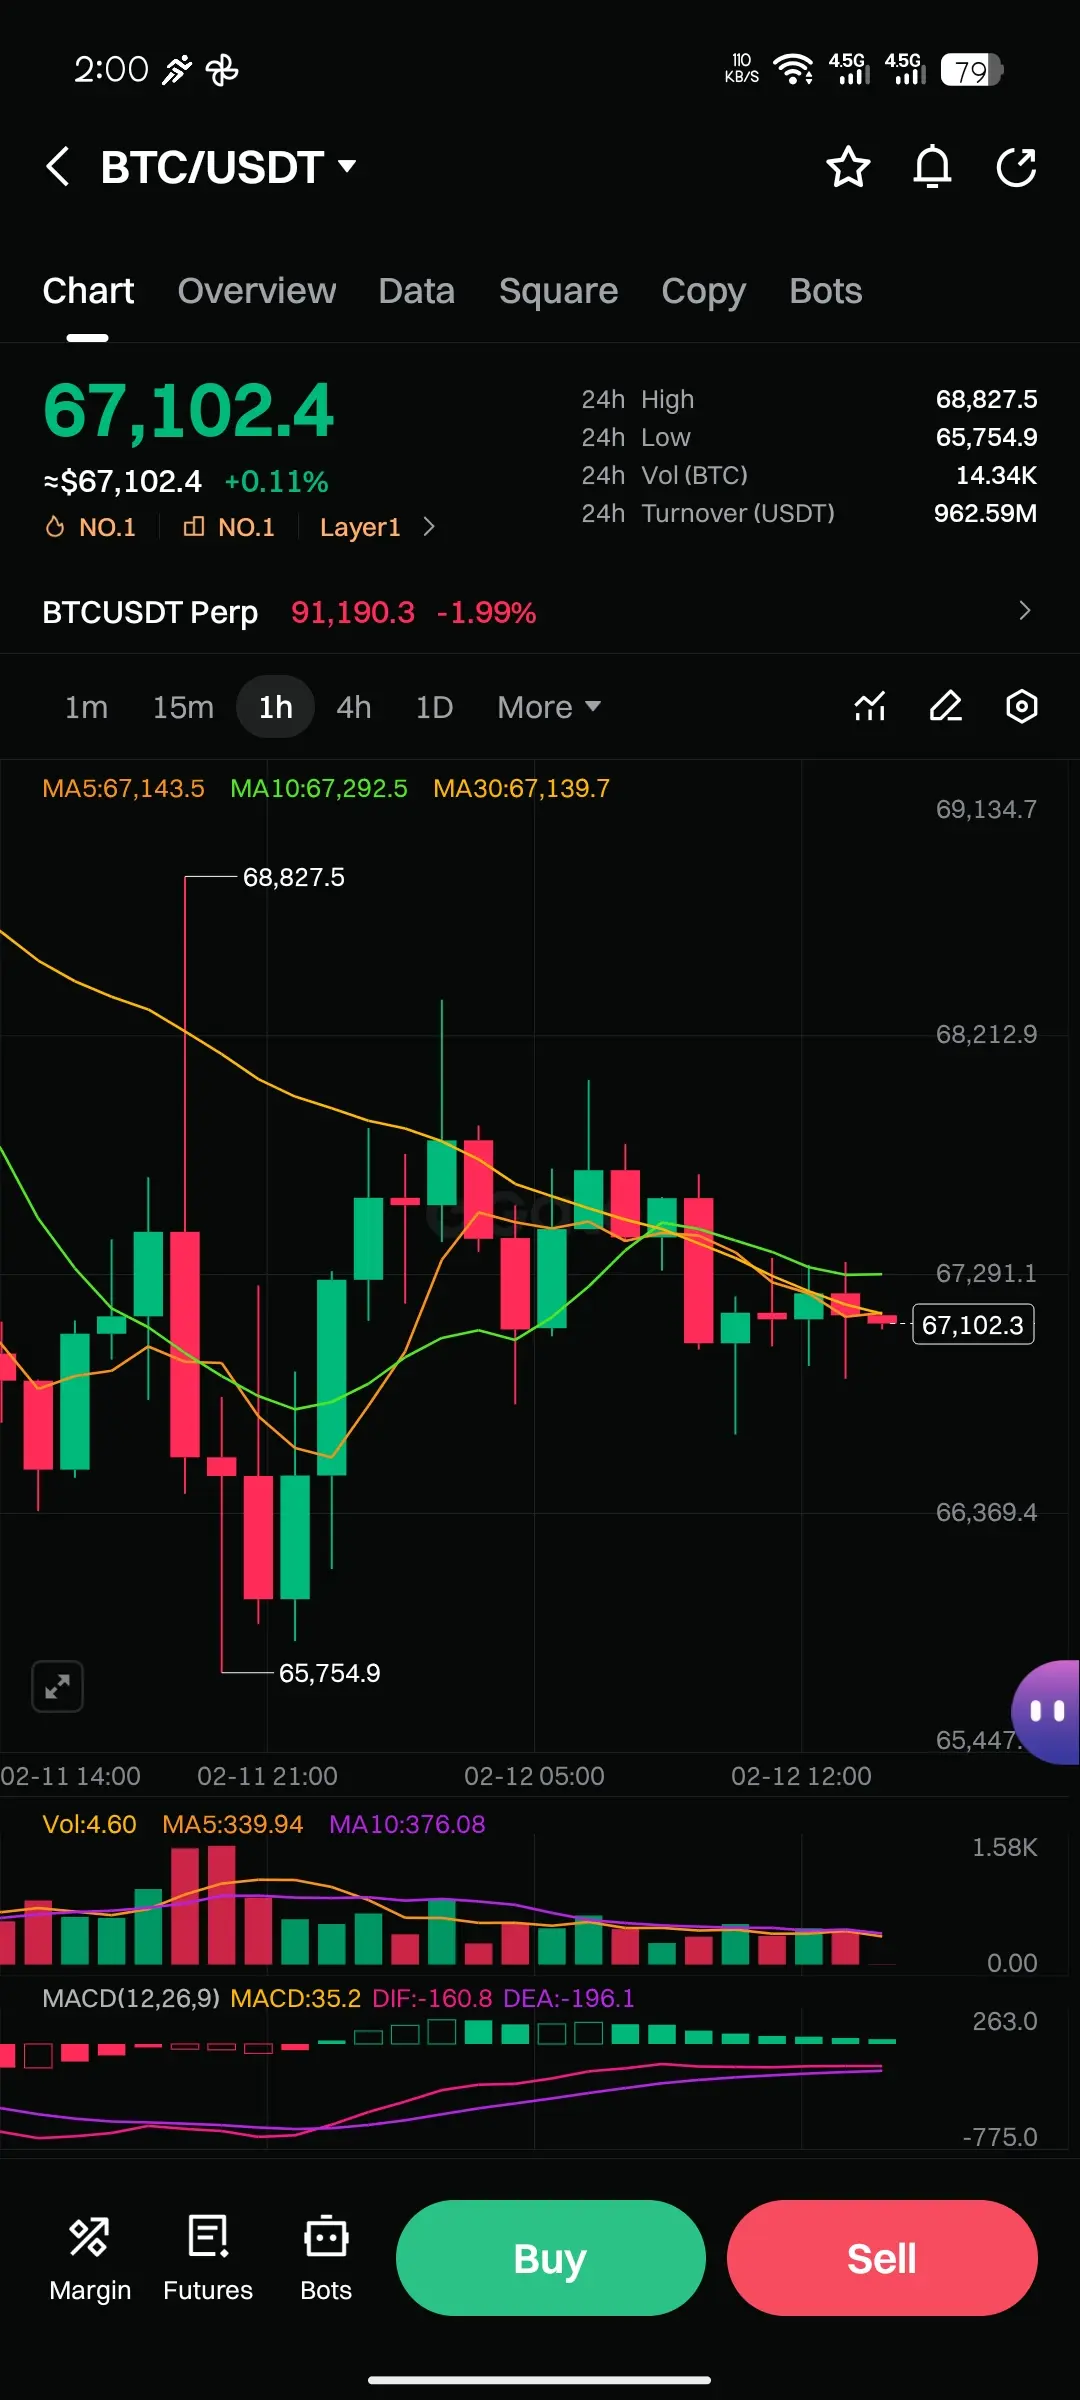This screenshot has height=2400, width=1080.
Task: Tap the red Sell button
Action: [882, 2258]
